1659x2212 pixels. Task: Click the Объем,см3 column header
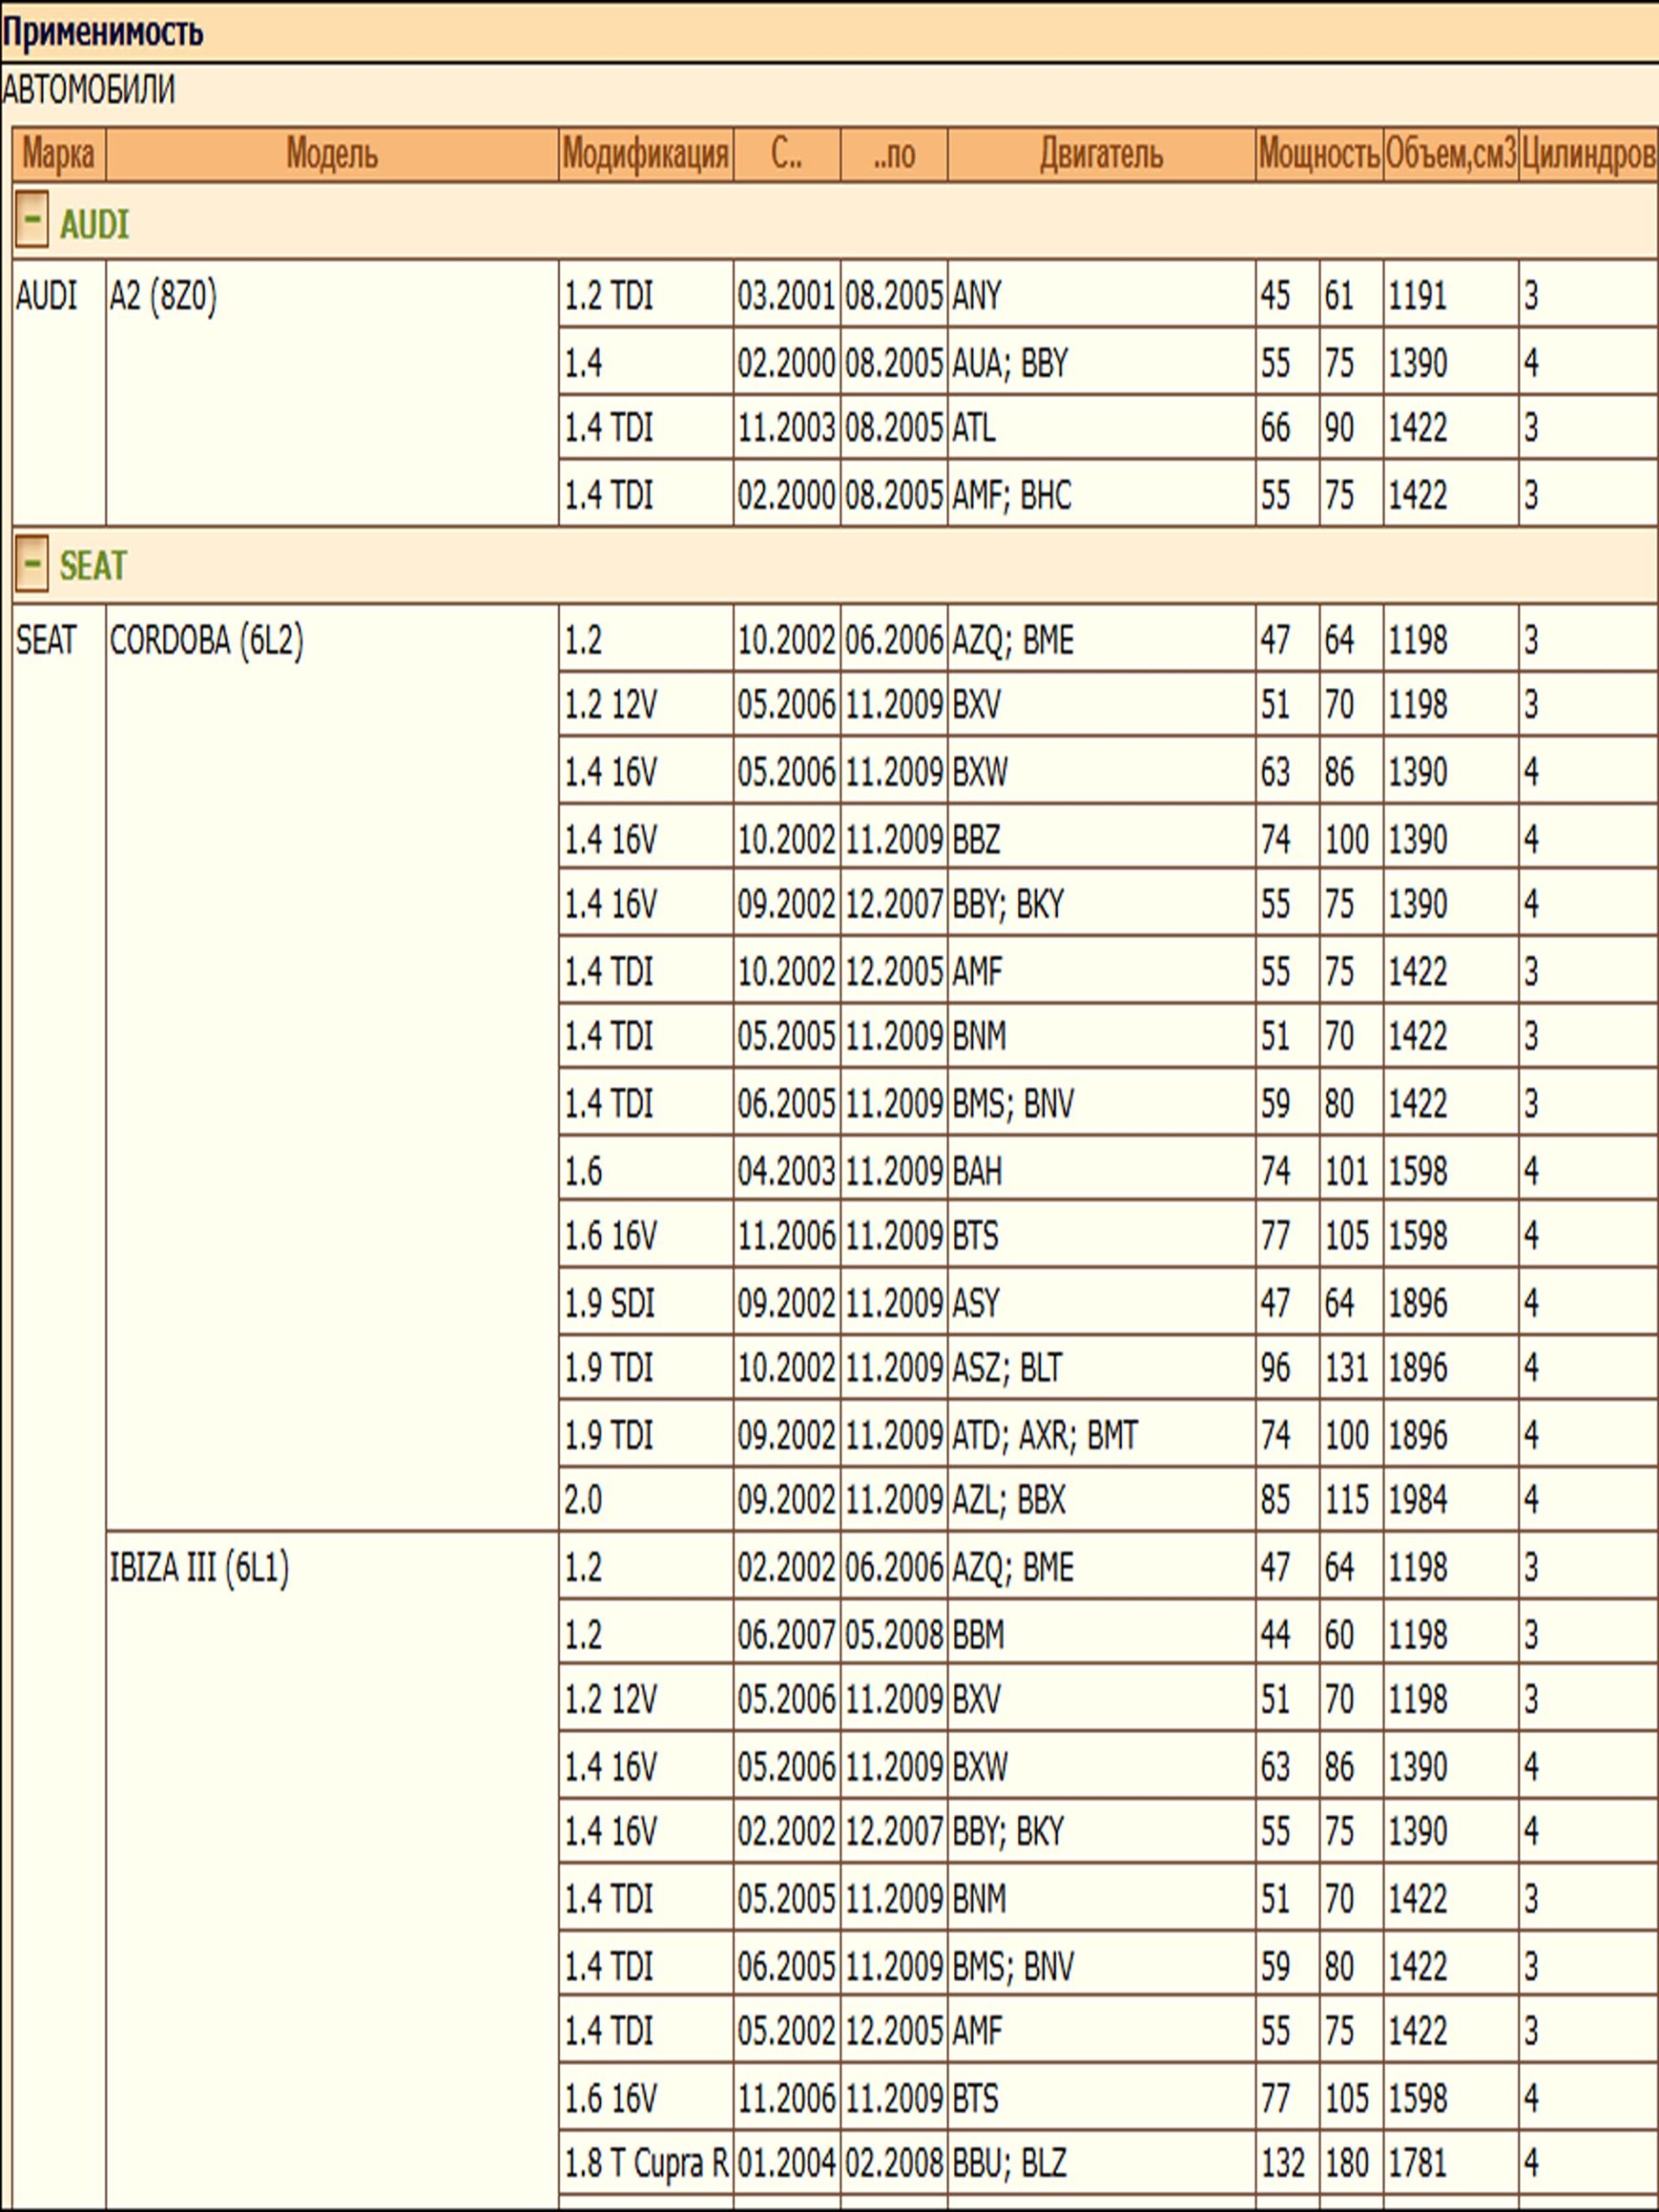1450,155
